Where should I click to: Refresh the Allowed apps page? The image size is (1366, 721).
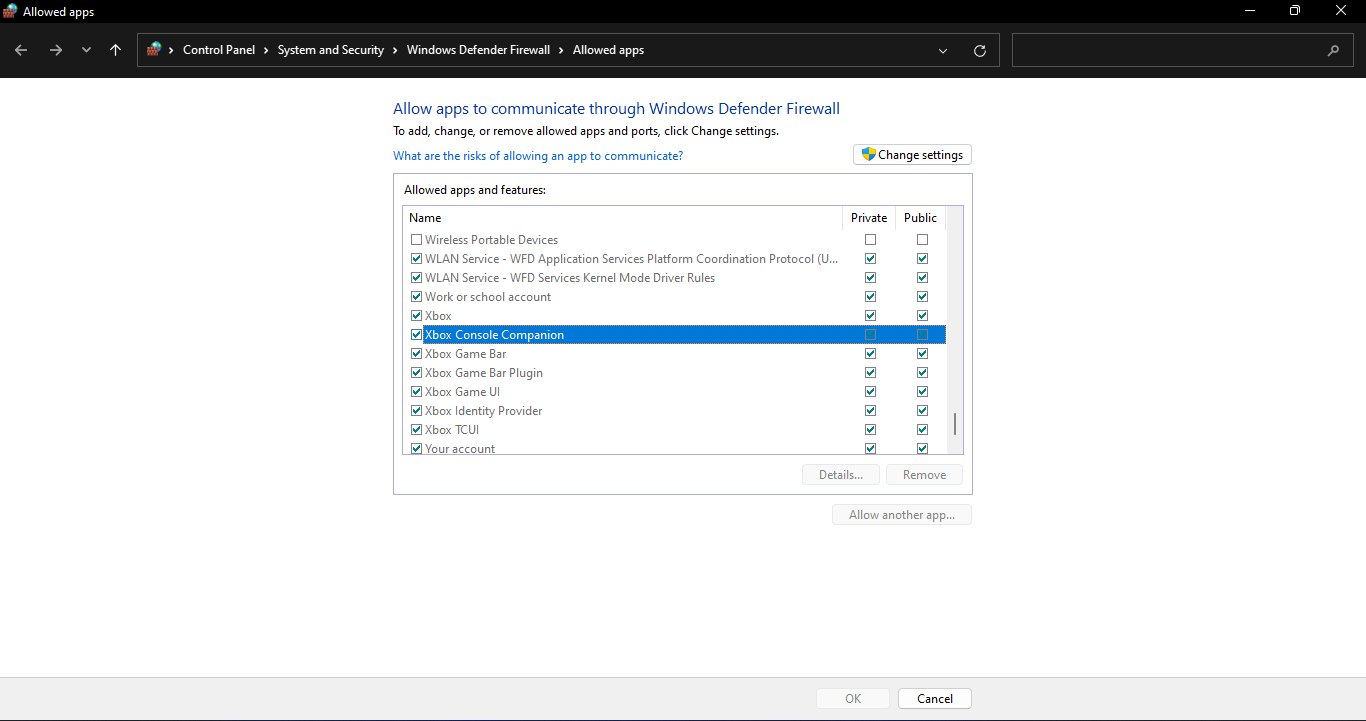979,50
